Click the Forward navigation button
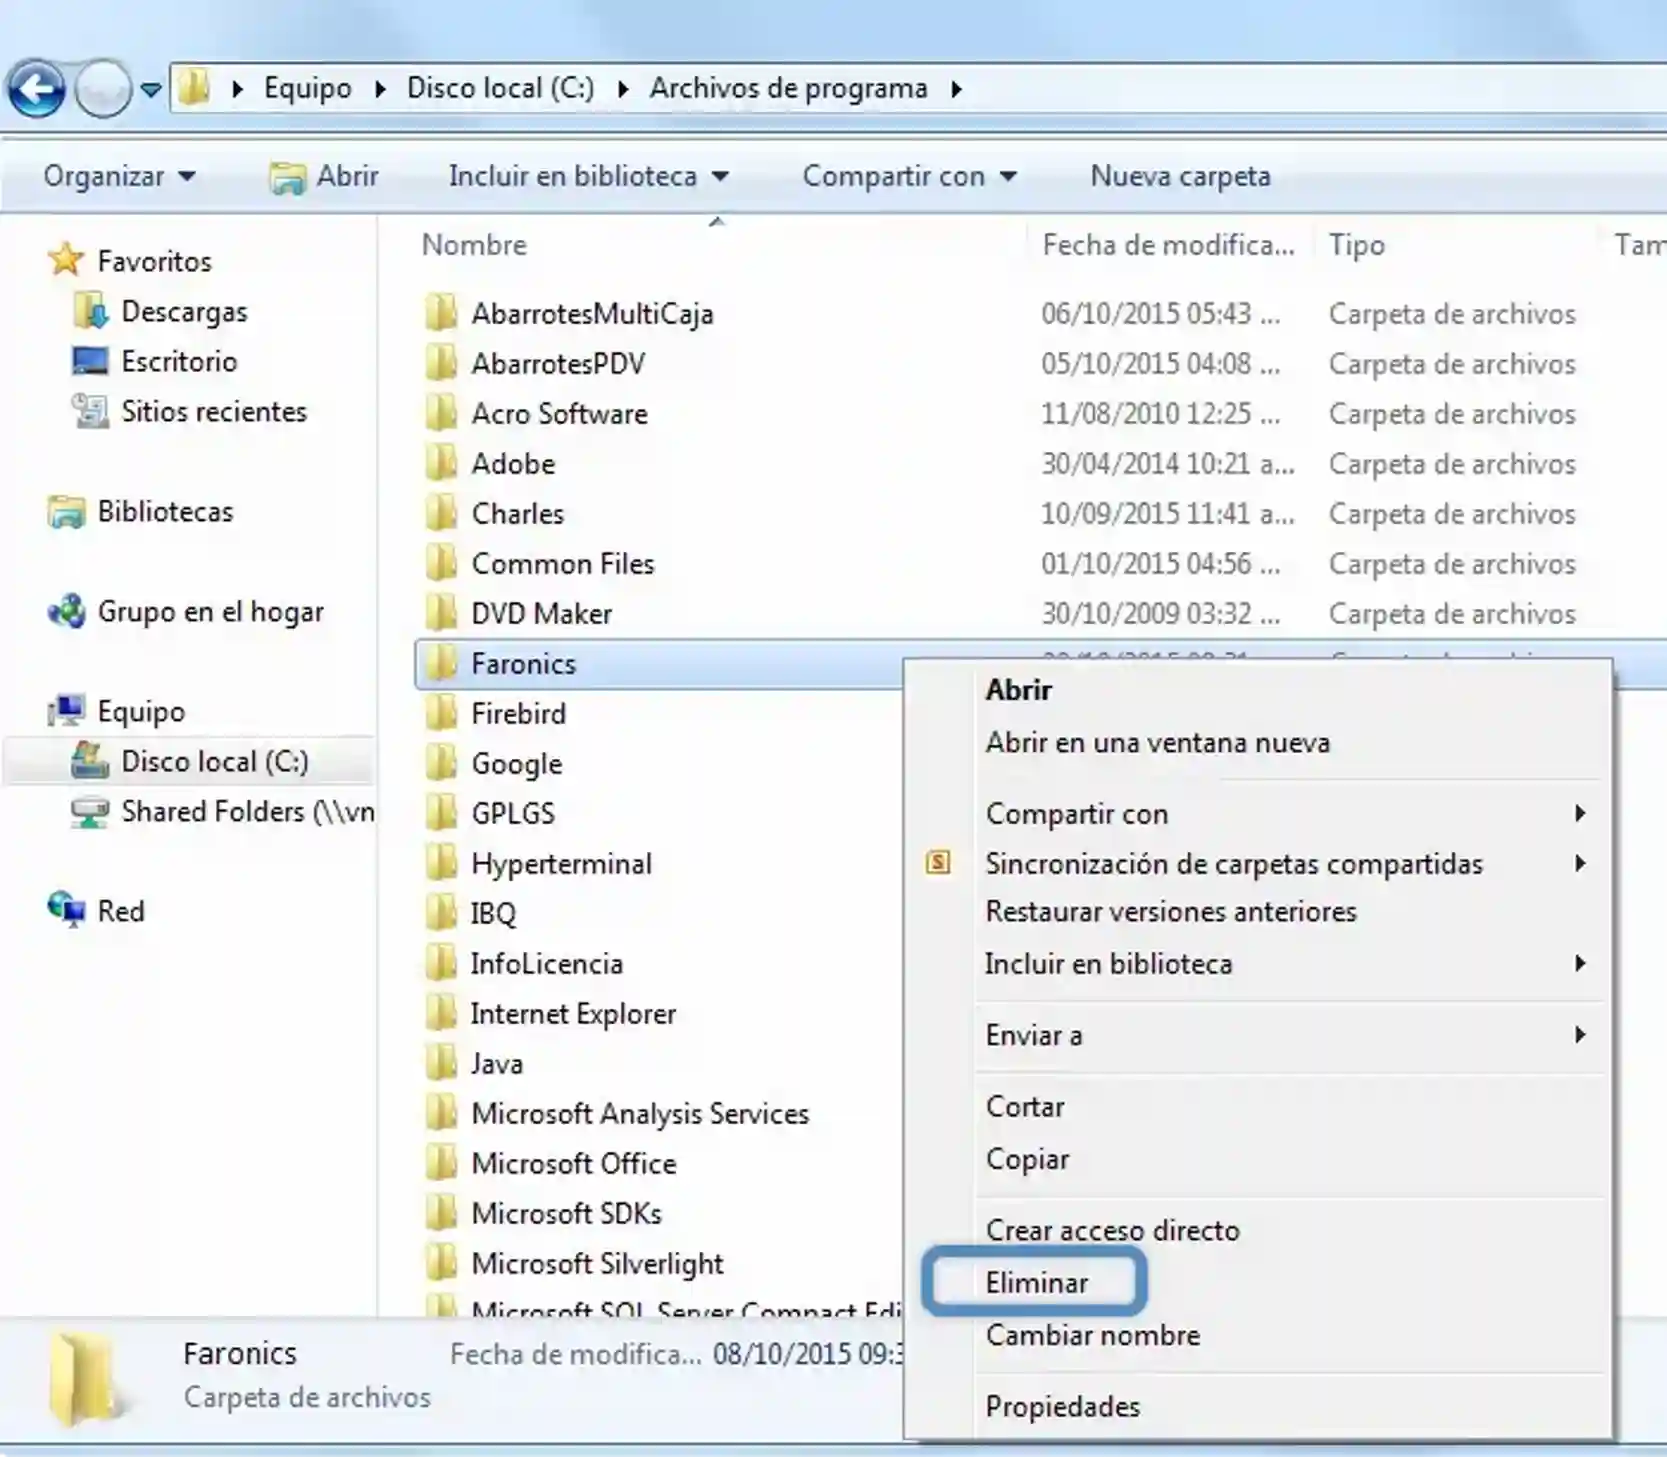 tap(103, 89)
